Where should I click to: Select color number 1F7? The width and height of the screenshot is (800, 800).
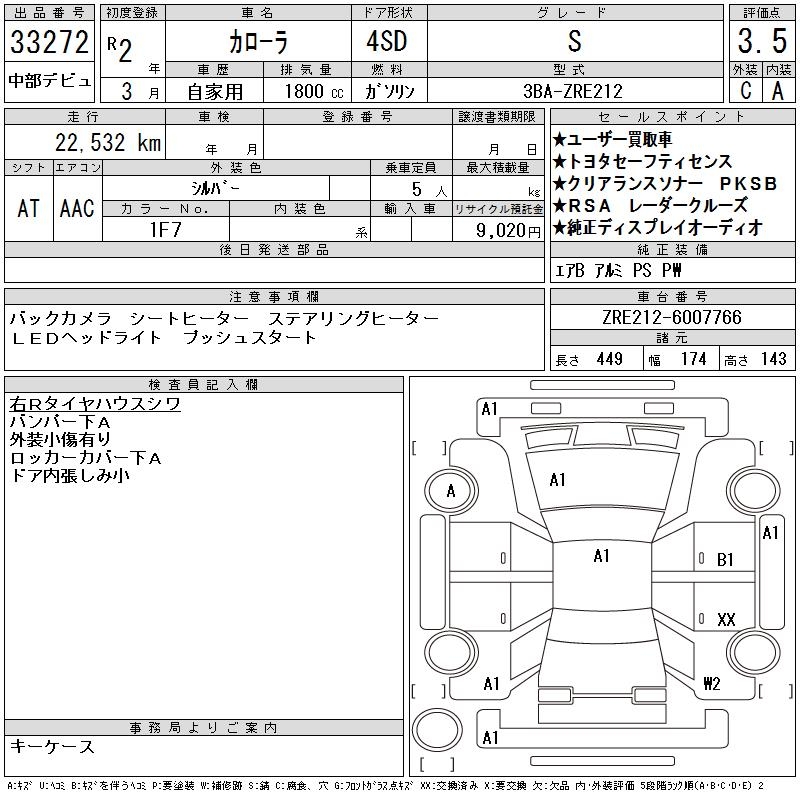click(x=165, y=230)
